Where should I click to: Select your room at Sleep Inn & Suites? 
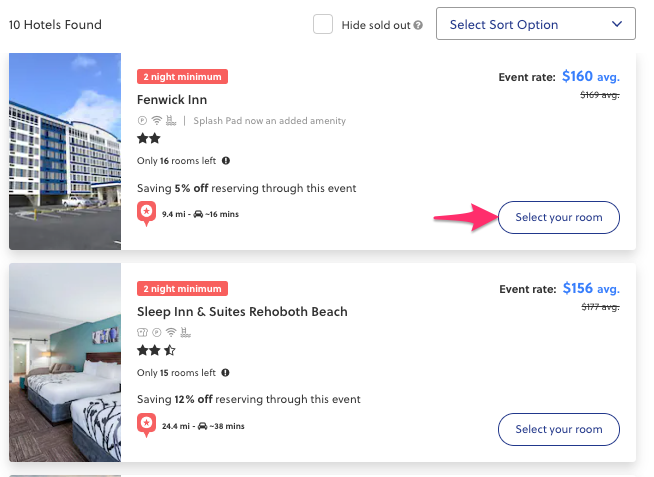point(558,430)
